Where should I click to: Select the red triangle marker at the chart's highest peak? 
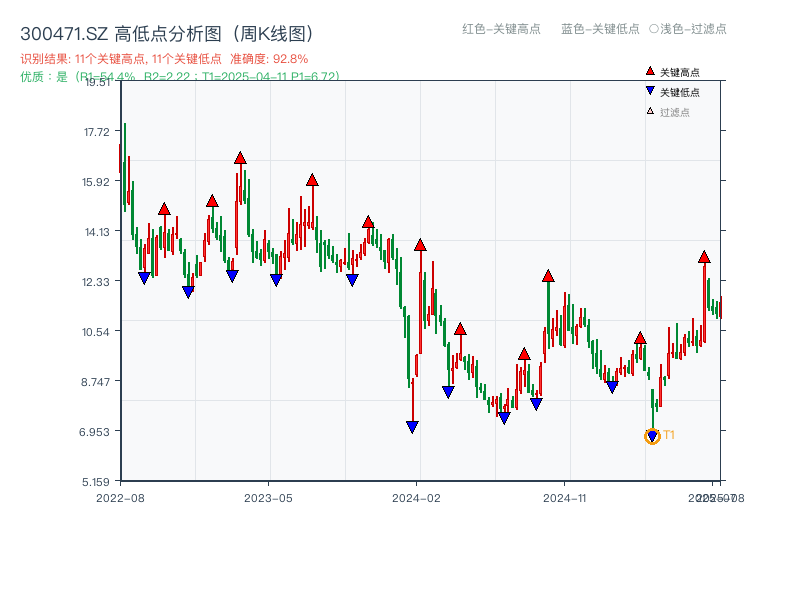(239, 155)
